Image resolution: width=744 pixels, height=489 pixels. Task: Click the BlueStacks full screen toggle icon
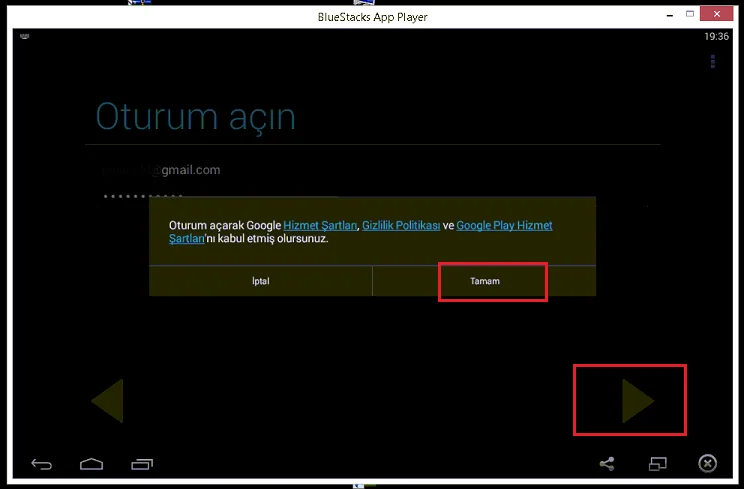pos(658,463)
